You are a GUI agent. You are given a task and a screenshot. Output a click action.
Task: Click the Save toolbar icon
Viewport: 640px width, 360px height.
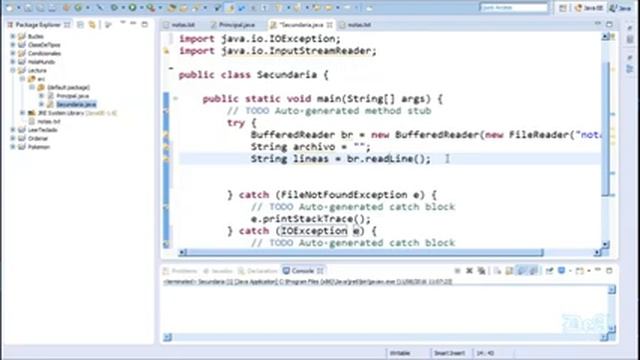pyautogui.click(x=28, y=7)
